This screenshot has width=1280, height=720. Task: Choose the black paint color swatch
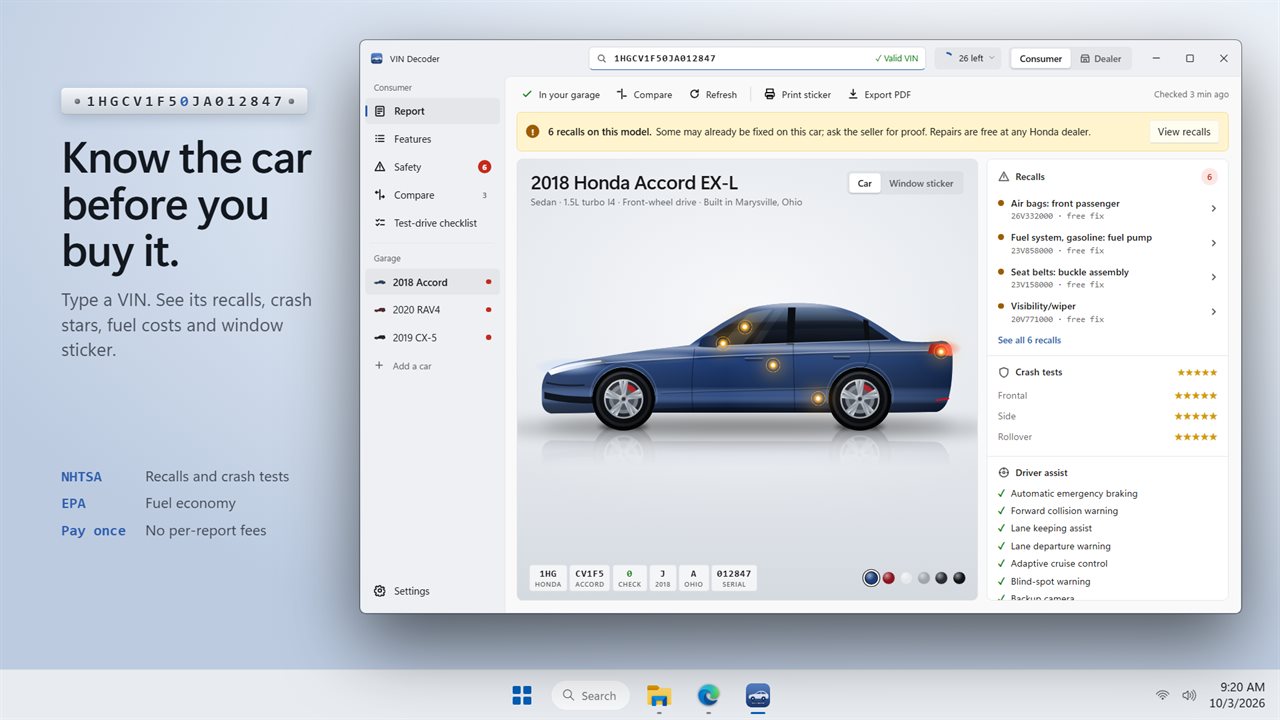click(x=959, y=578)
